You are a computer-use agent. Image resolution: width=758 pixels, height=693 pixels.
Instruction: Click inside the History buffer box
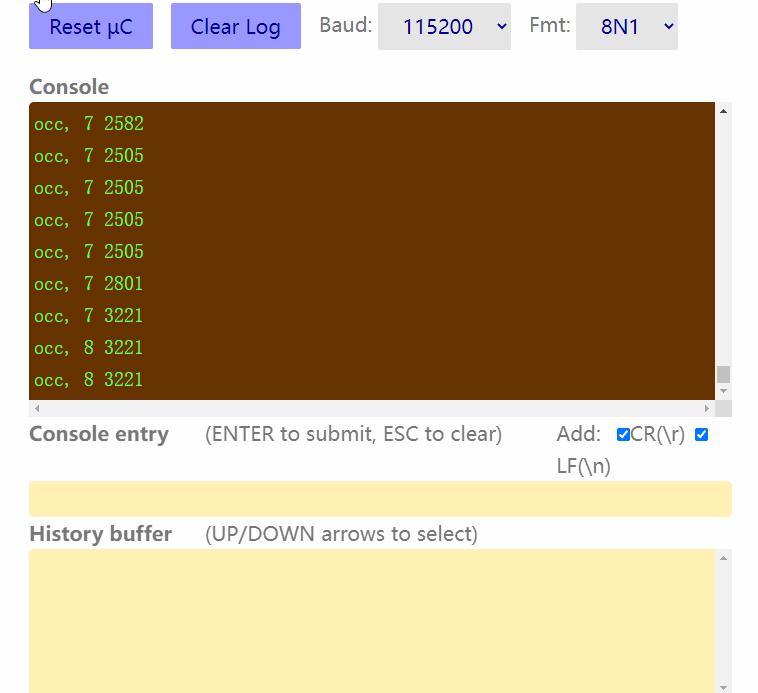click(372, 621)
